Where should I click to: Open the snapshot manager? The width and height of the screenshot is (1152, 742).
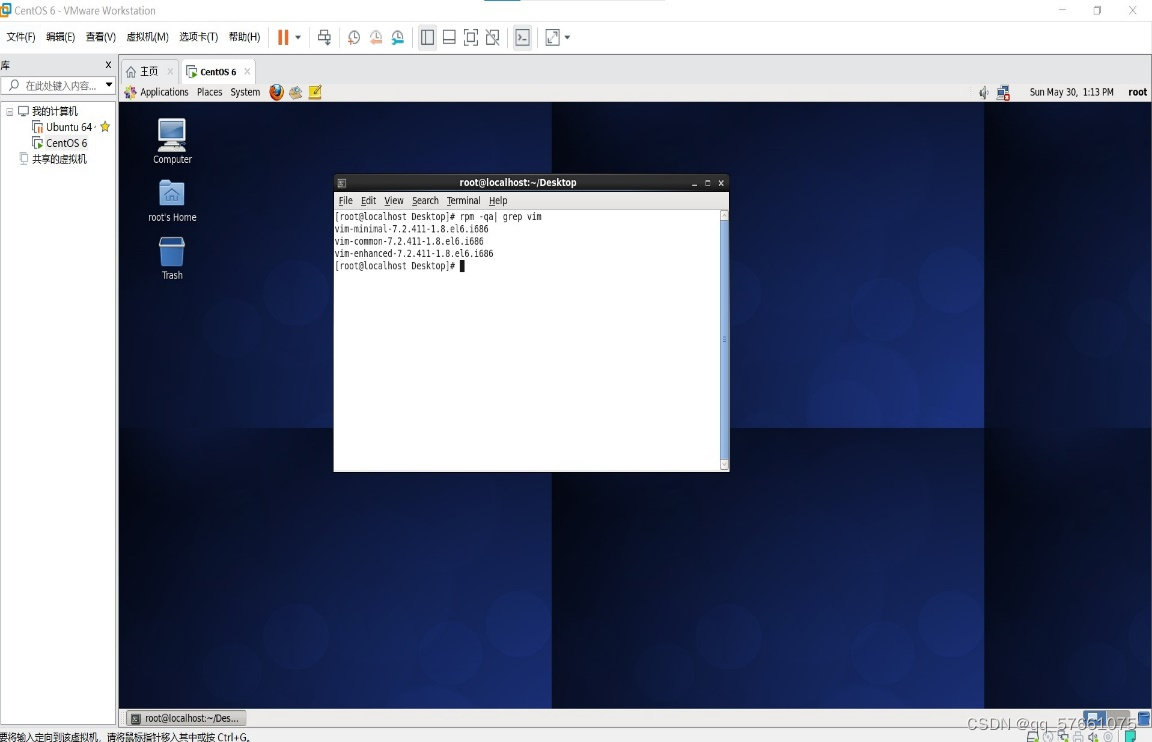[x=397, y=37]
